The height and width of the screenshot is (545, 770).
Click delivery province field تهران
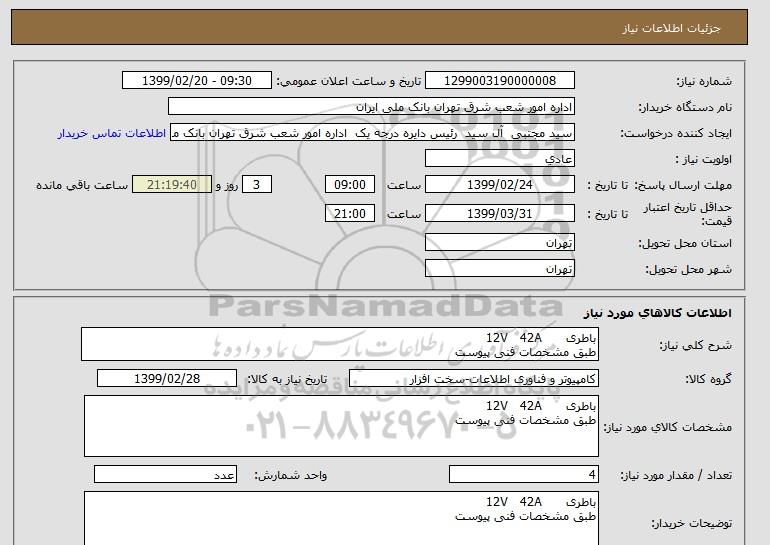click(499, 243)
